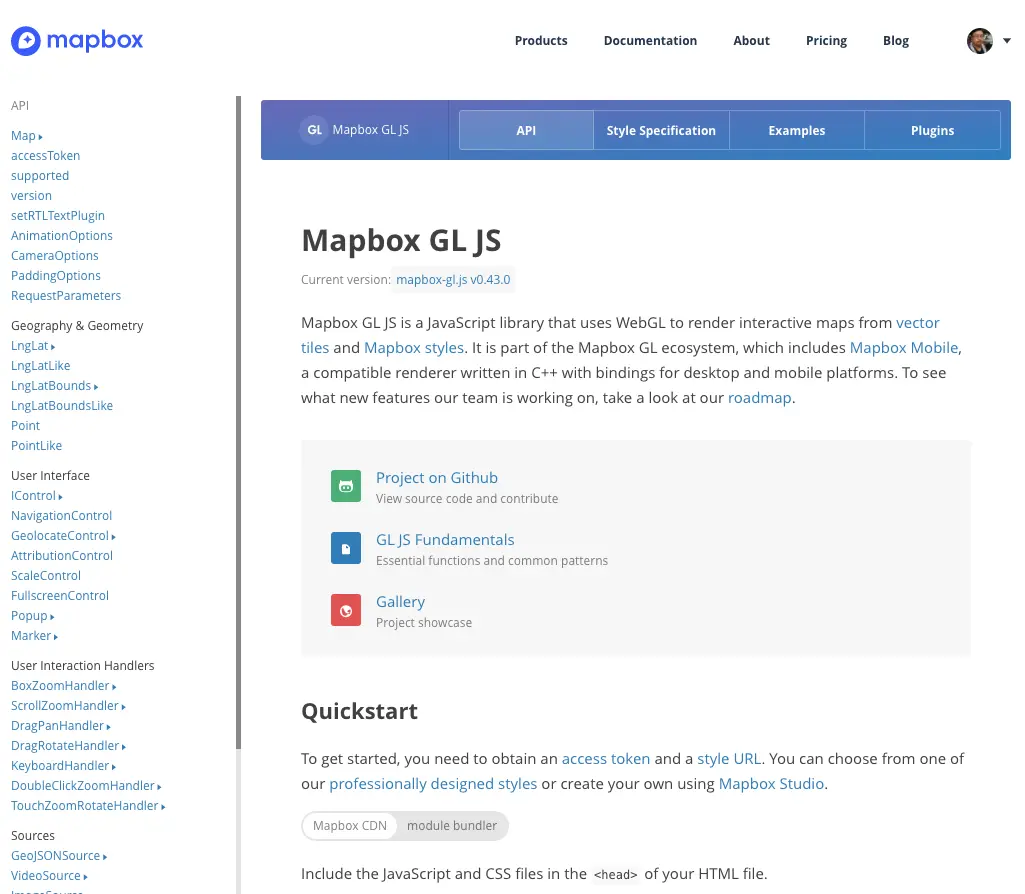Open the roadmap link

tap(760, 398)
